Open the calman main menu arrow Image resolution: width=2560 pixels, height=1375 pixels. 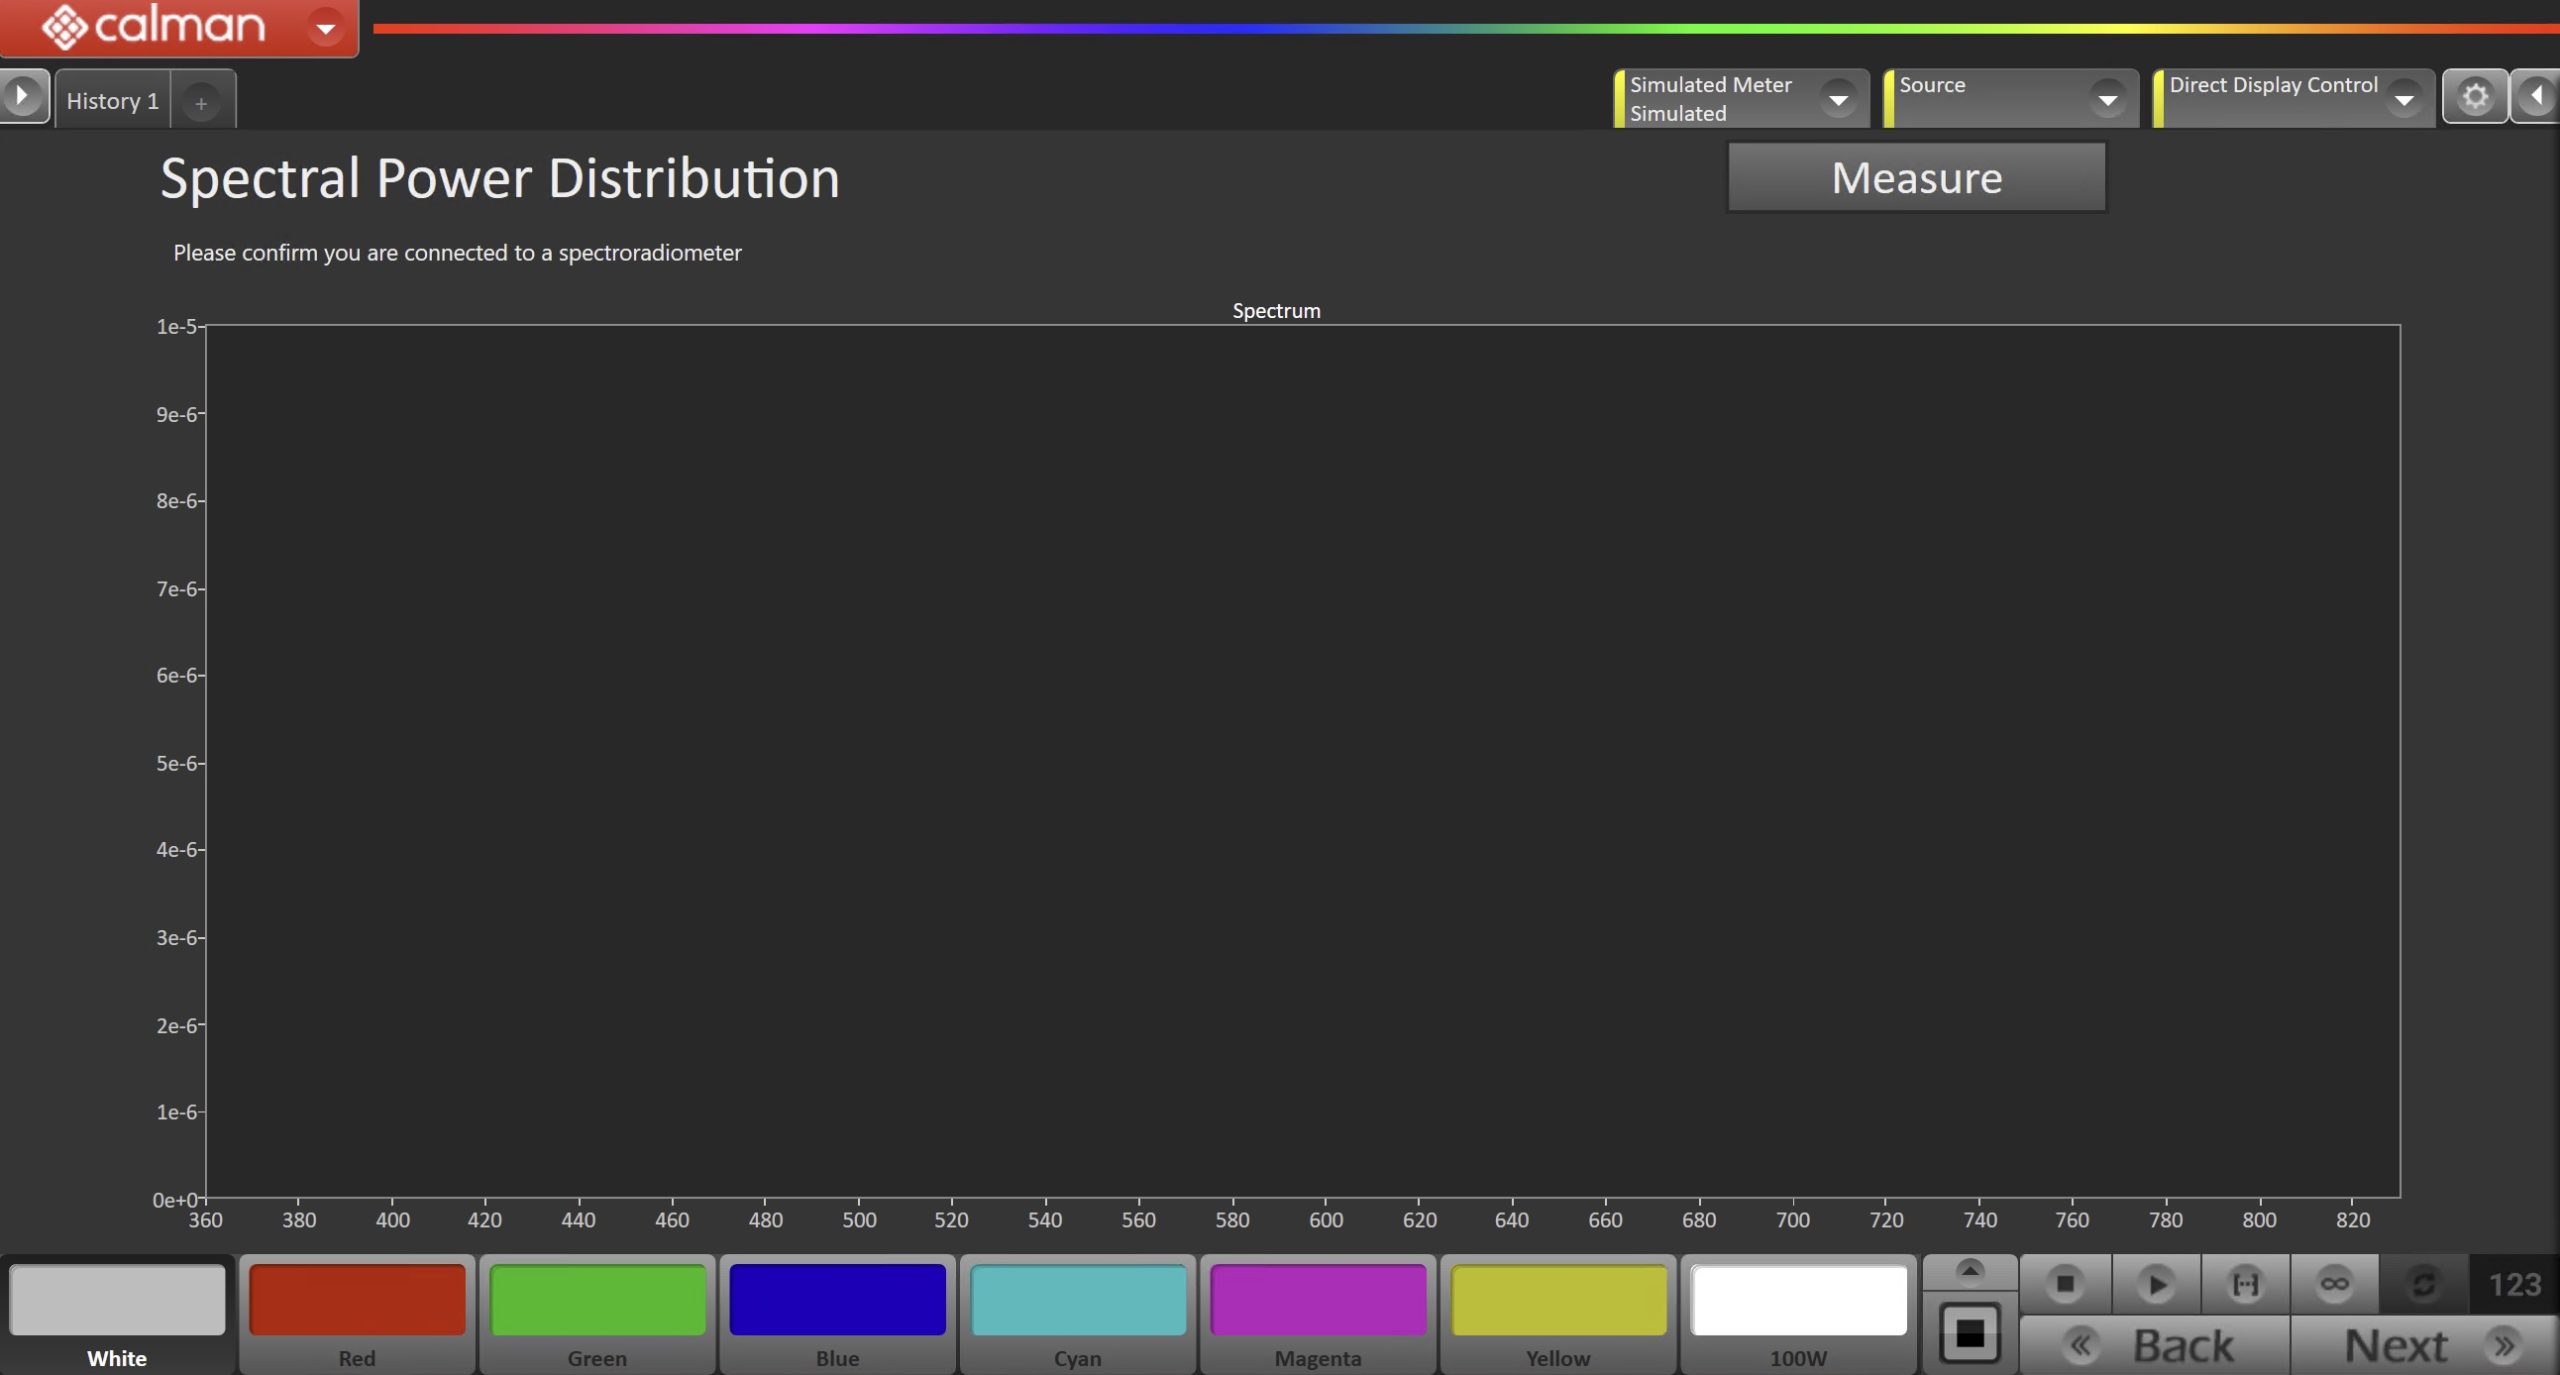pos(325,28)
